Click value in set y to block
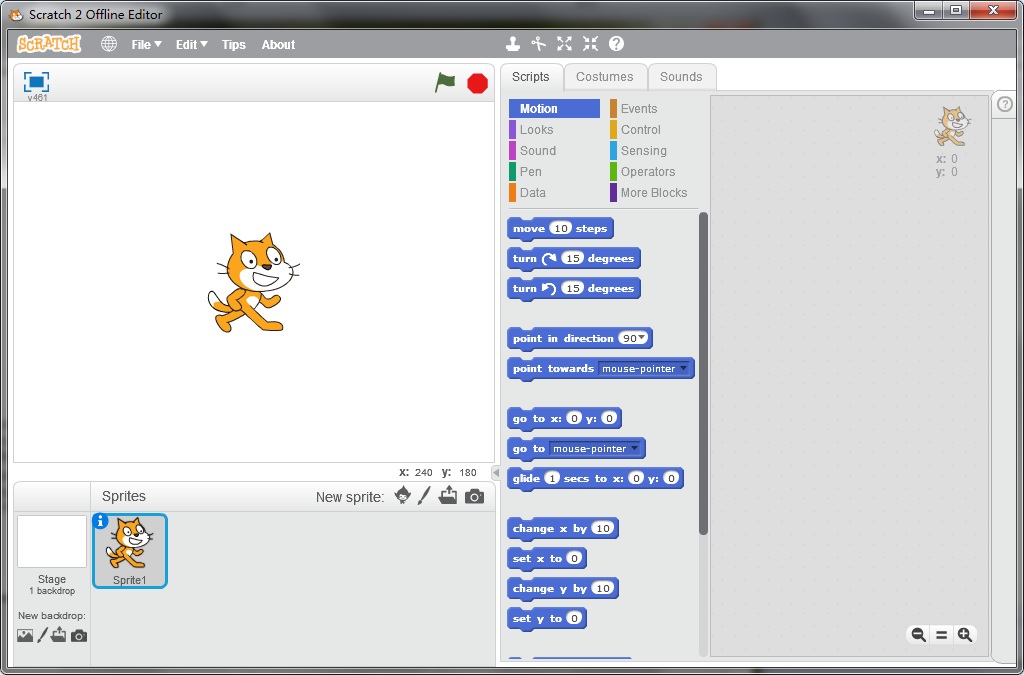 click(574, 618)
